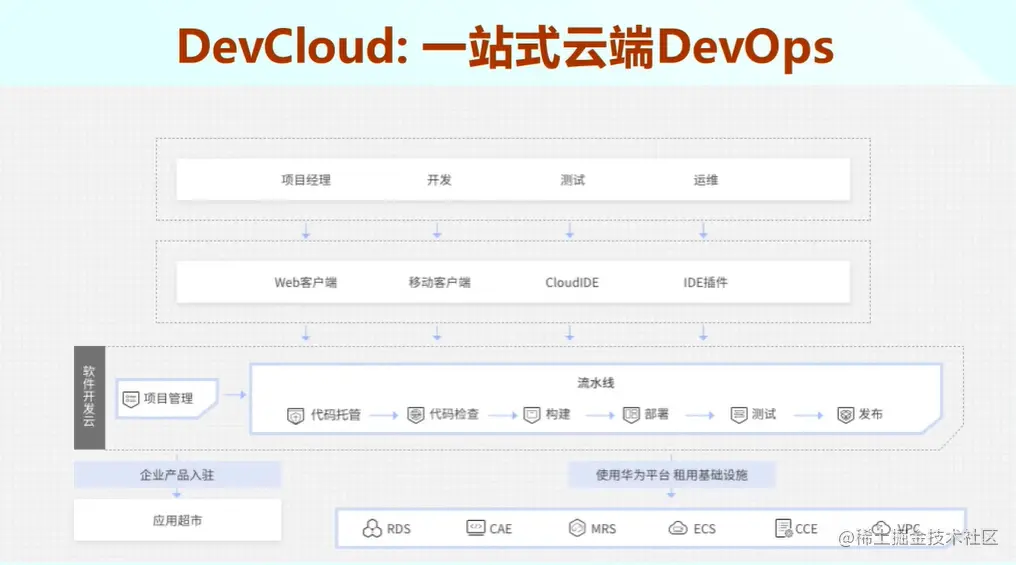Viewport: 1016px width, 565px height.
Task: Click the 使用华为平台 租用基础设施 banner
Action: 671,475
